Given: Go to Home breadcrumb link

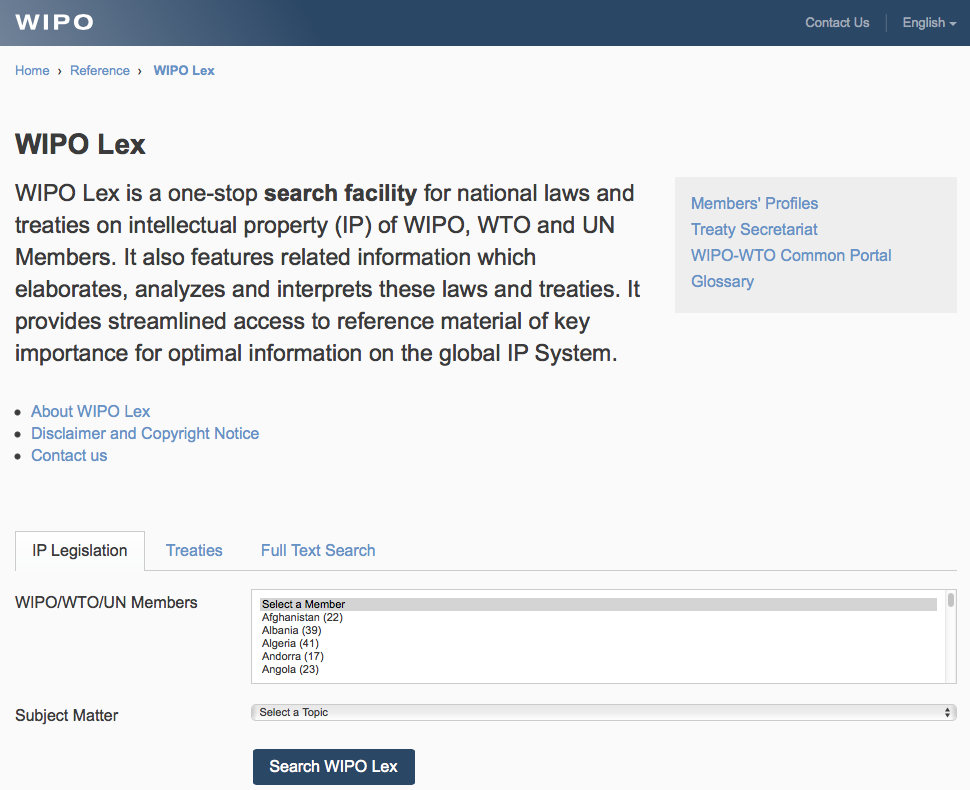Looking at the screenshot, I should (x=32, y=70).
